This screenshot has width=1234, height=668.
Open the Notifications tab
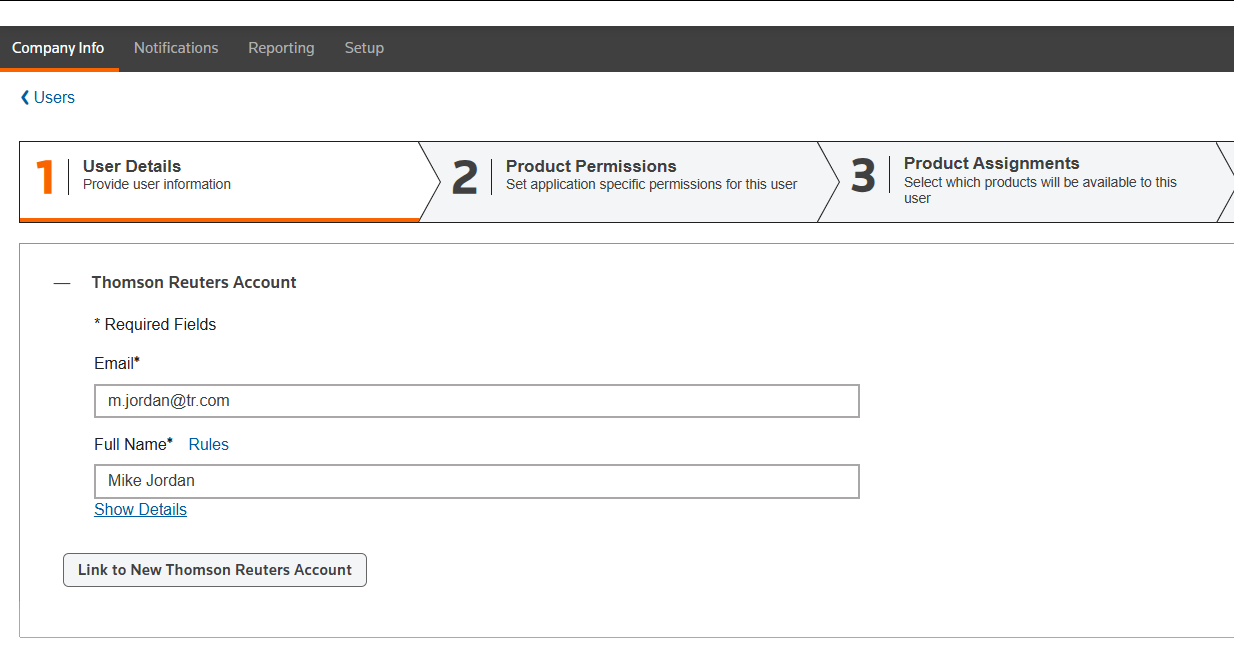tap(176, 48)
